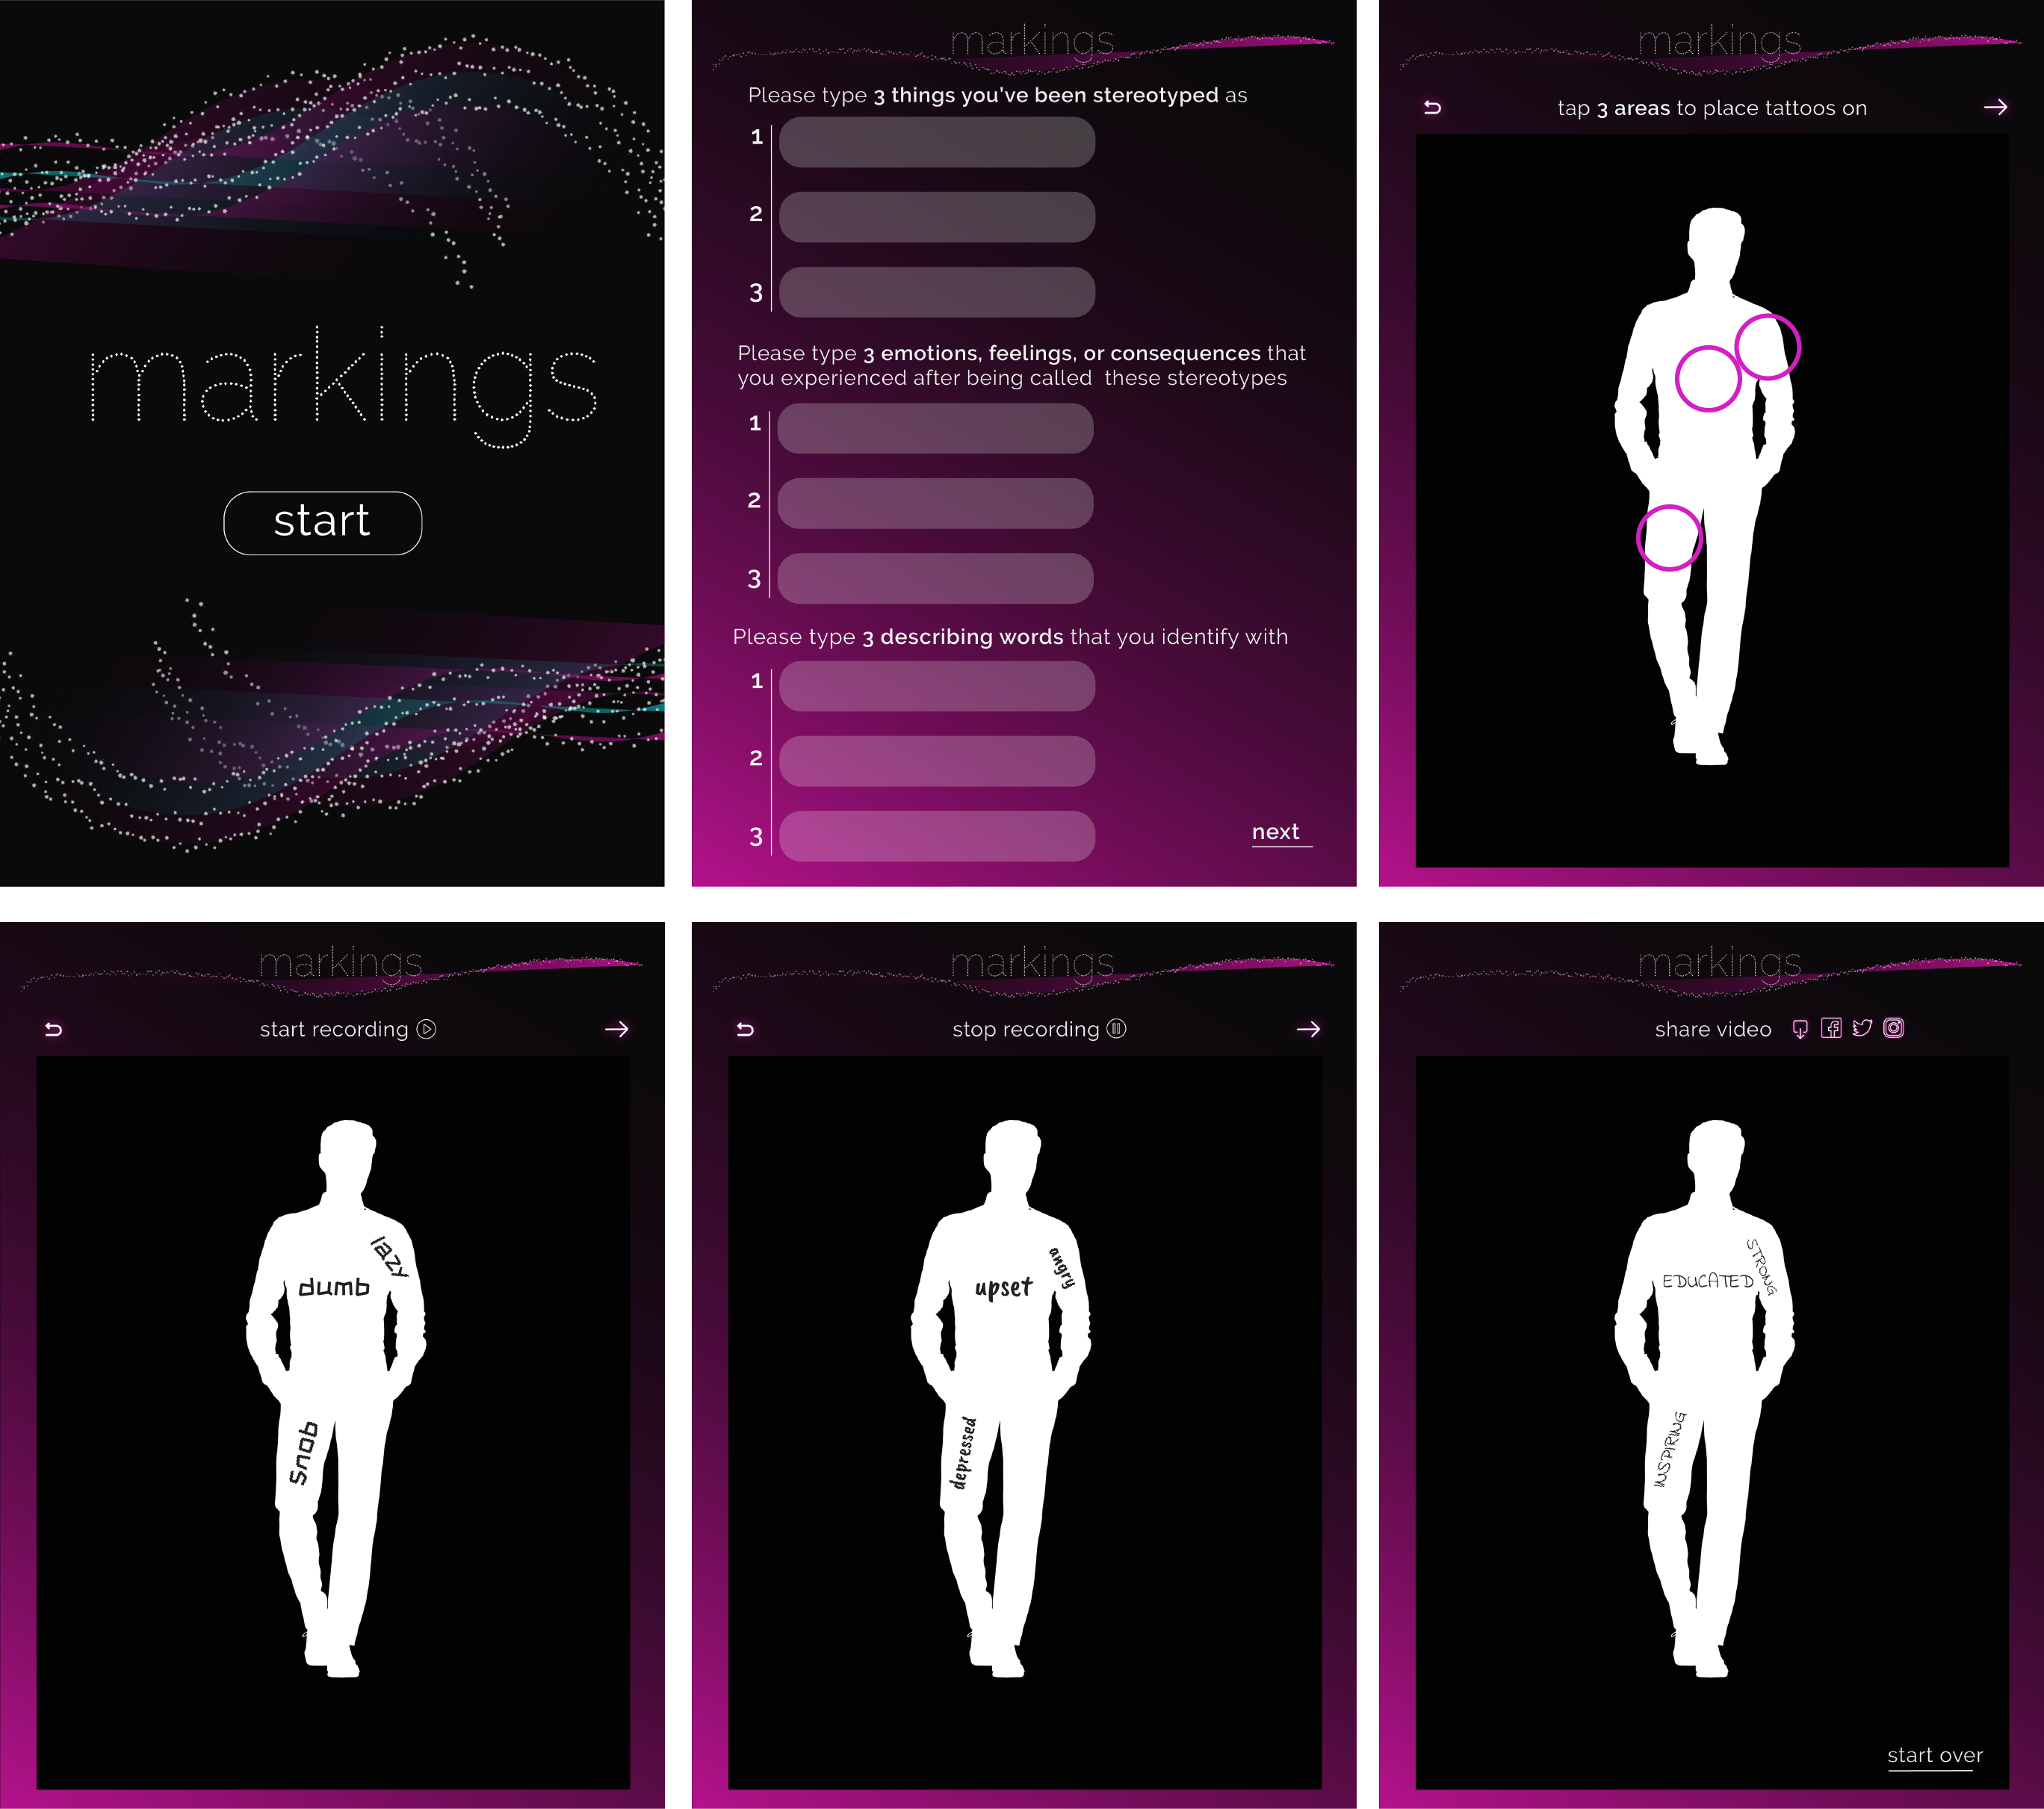Tap the back arrow on the start recording screen
The height and width of the screenshot is (1809, 2044).
point(54,1029)
